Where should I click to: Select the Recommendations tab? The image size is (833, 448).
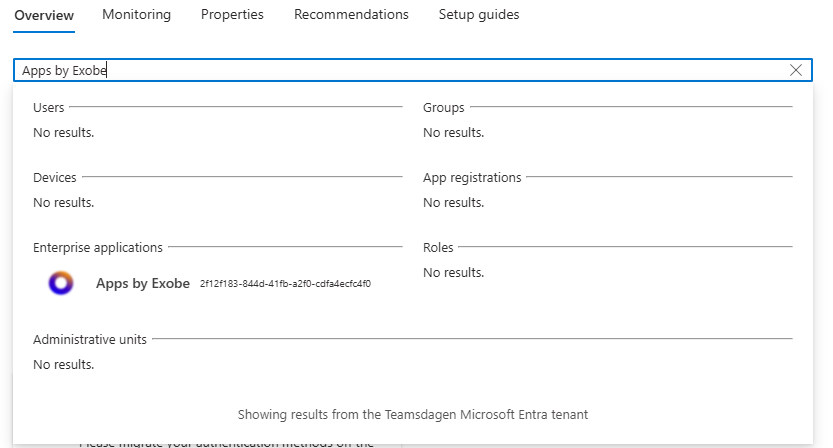[351, 14]
